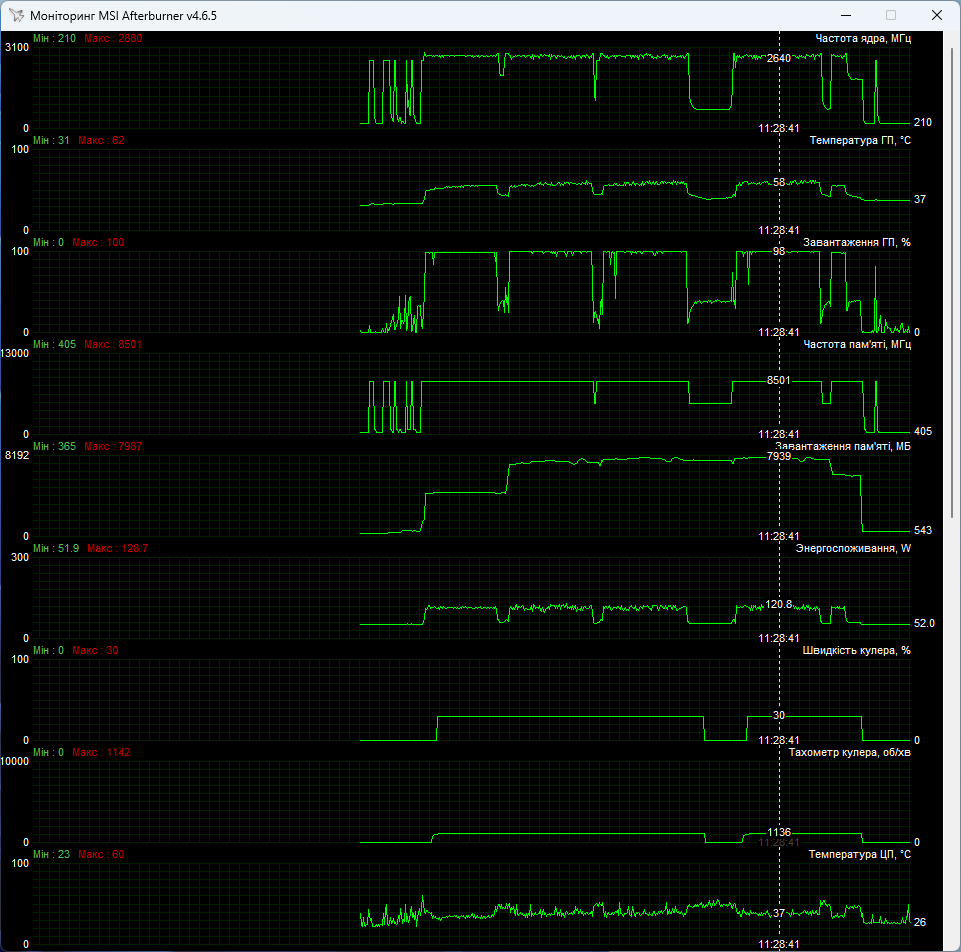The image size is (961, 952).
Task: Click the 'Завантаження пам'яті, МБ' graph title
Action: click(x=843, y=446)
